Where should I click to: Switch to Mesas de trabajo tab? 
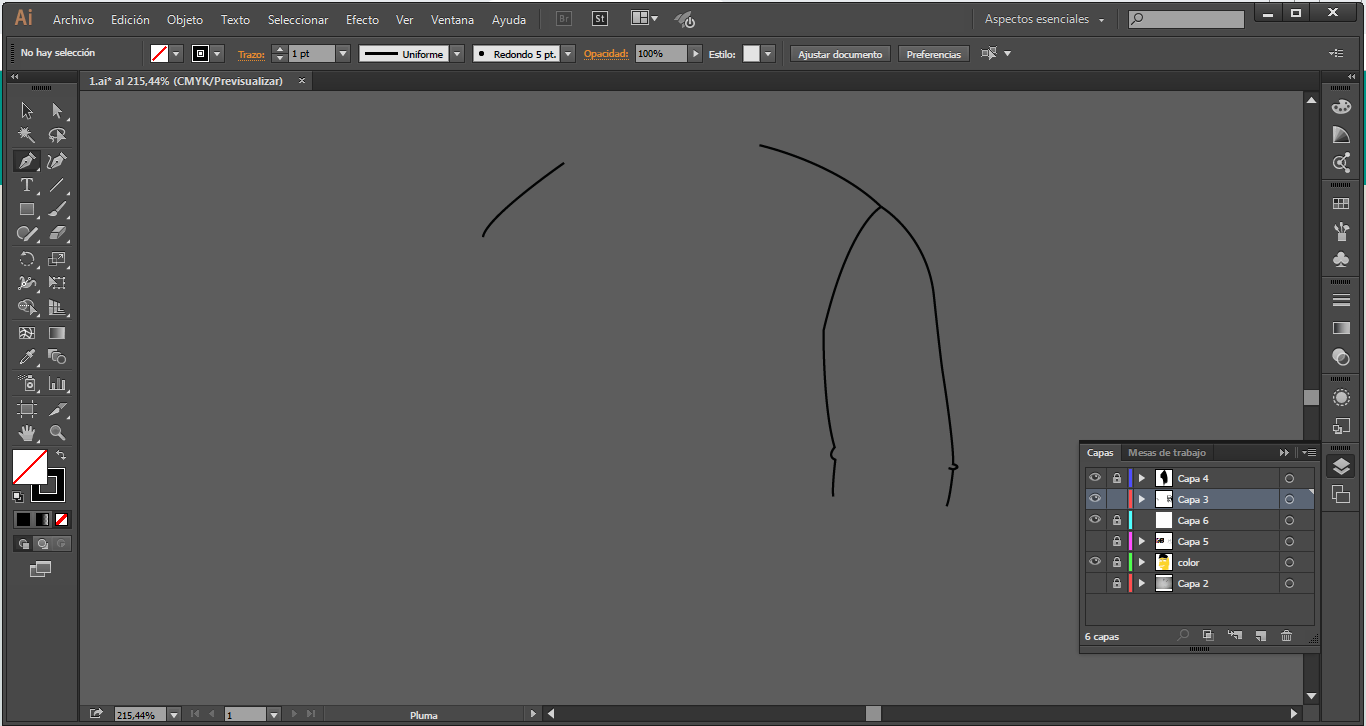point(1167,453)
